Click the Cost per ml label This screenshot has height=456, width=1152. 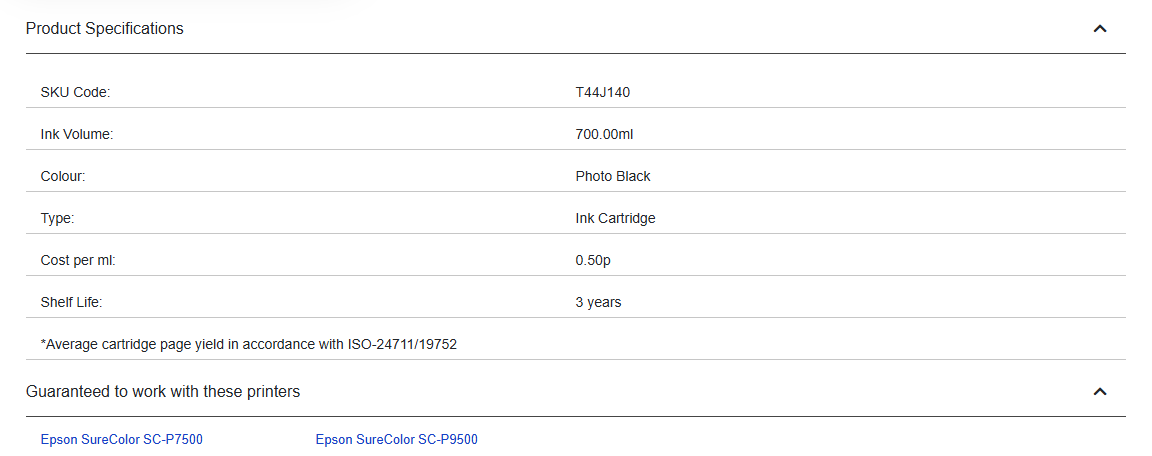(x=79, y=261)
